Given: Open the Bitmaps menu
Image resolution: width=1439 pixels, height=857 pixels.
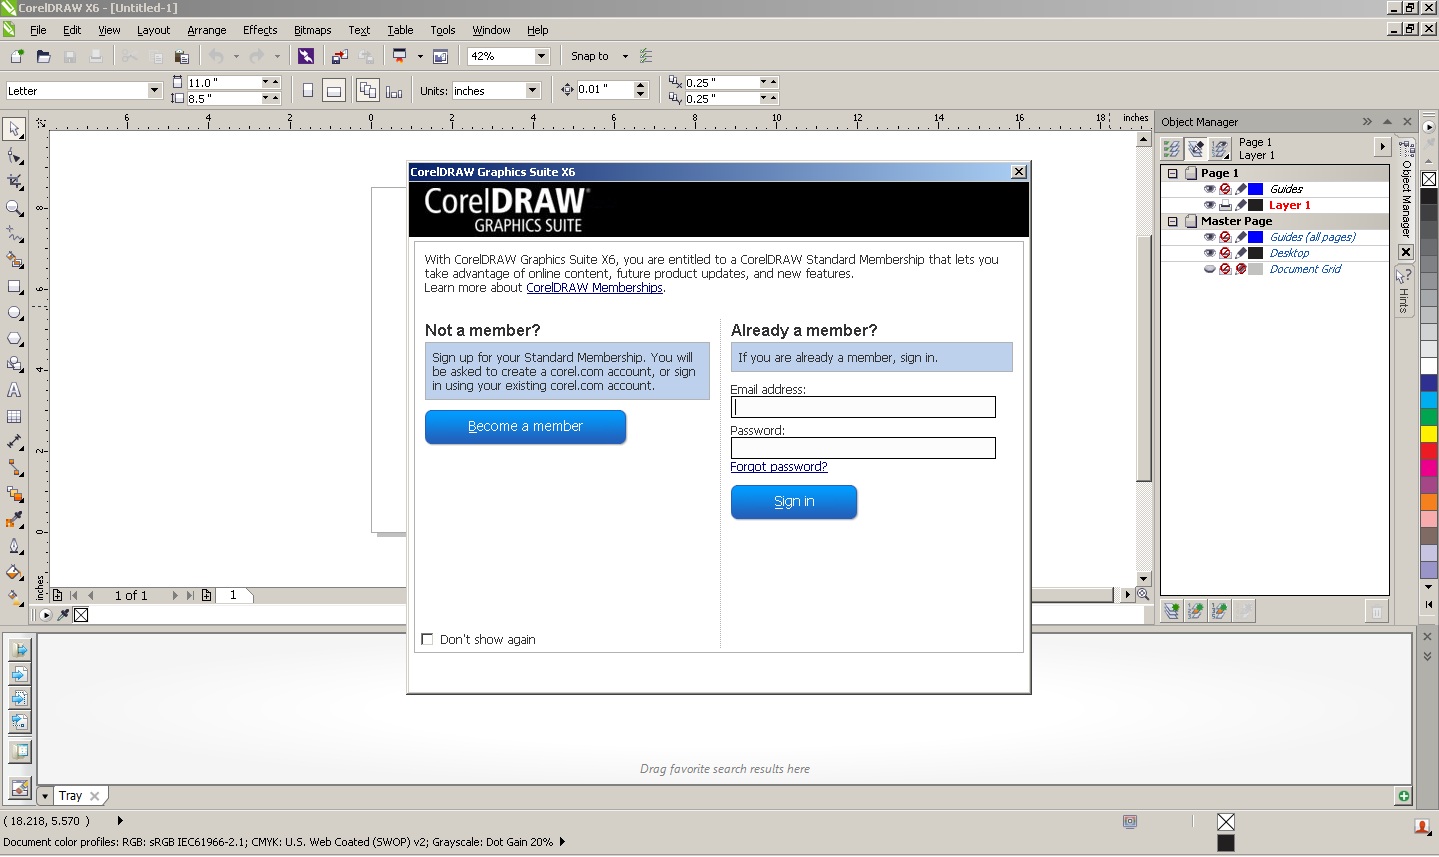Looking at the screenshot, I should tap(312, 30).
